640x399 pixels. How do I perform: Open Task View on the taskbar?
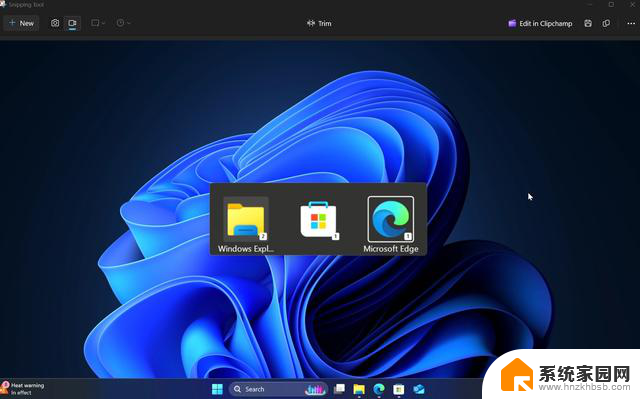point(339,389)
